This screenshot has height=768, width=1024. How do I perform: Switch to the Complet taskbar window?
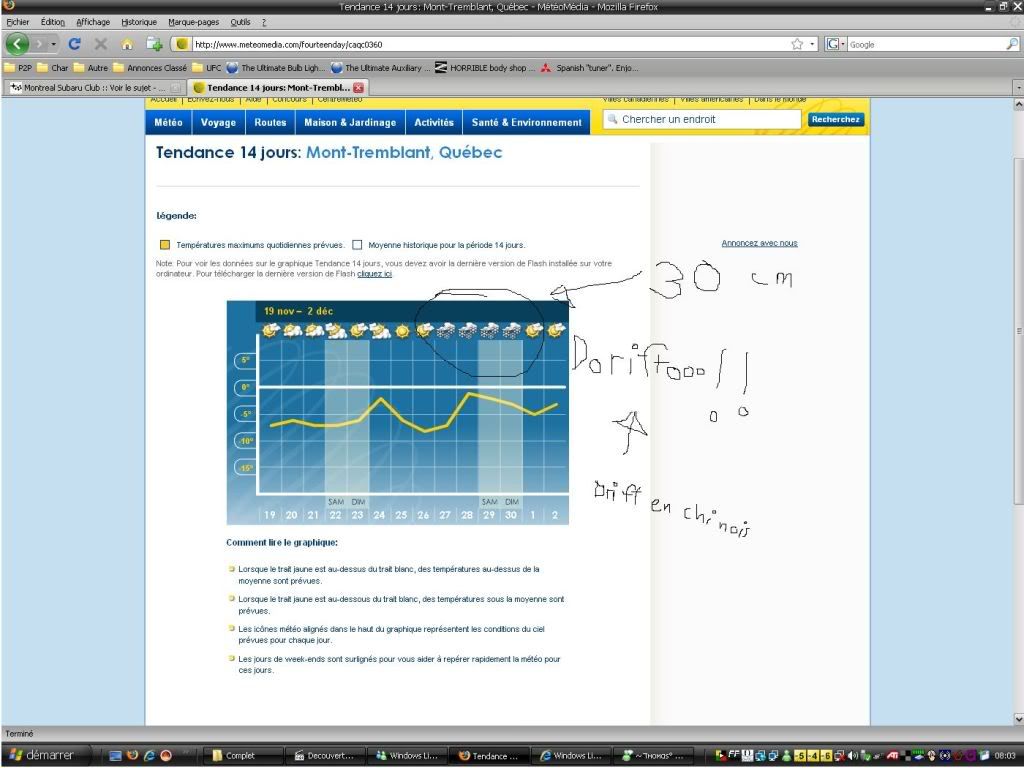point(242,756)
